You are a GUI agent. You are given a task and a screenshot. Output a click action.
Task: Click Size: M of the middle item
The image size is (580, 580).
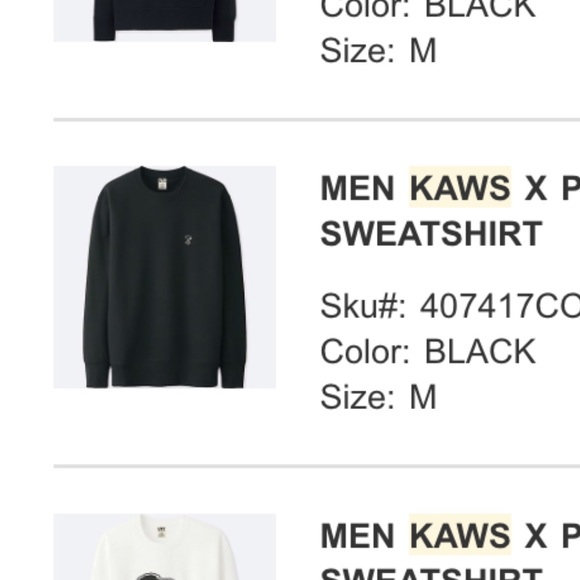(378, 397)
